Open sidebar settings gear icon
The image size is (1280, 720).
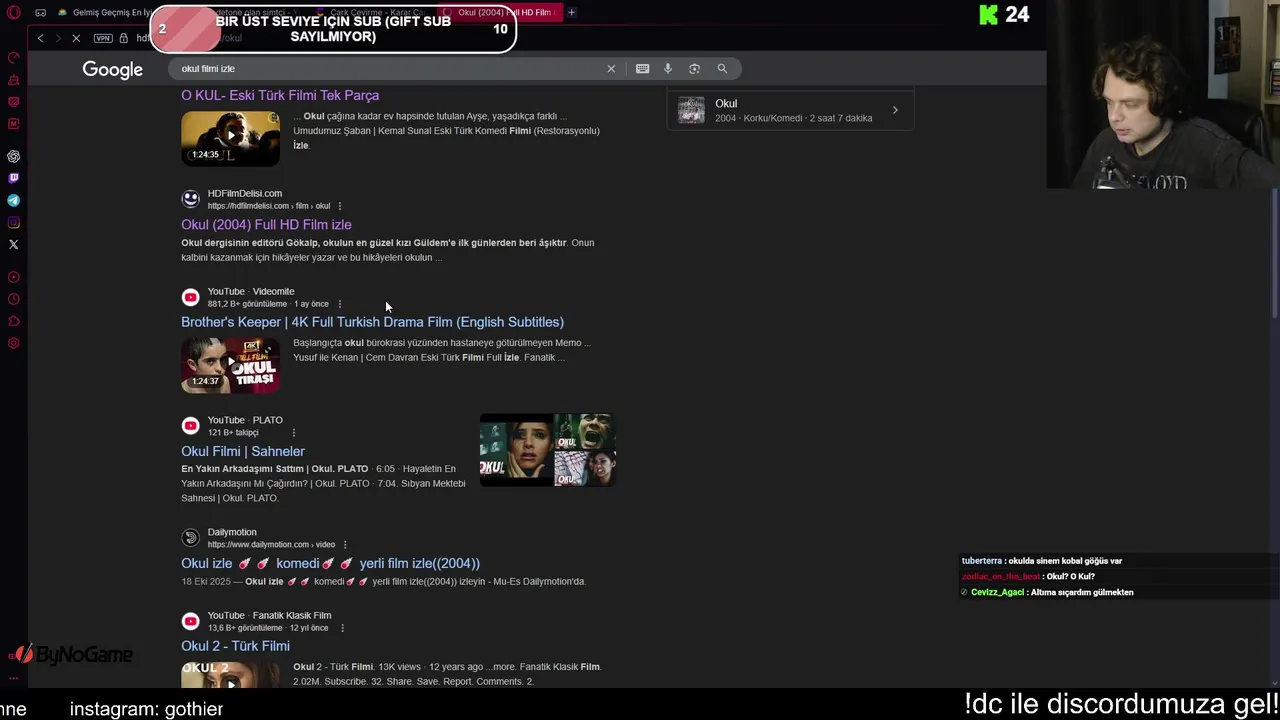[14, 343]
